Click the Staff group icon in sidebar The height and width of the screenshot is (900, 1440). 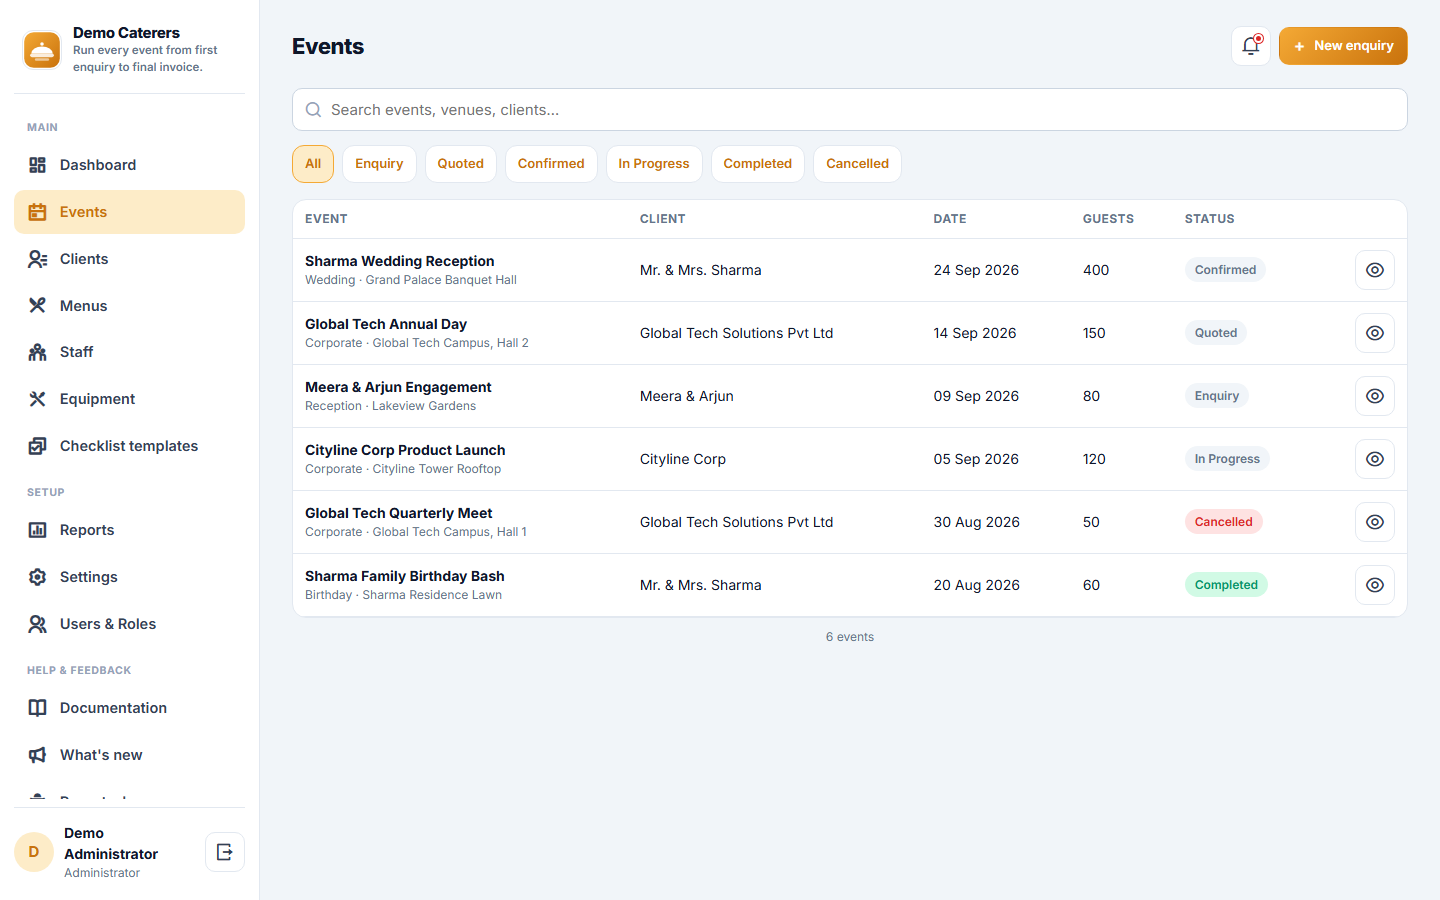click(37, 352)
